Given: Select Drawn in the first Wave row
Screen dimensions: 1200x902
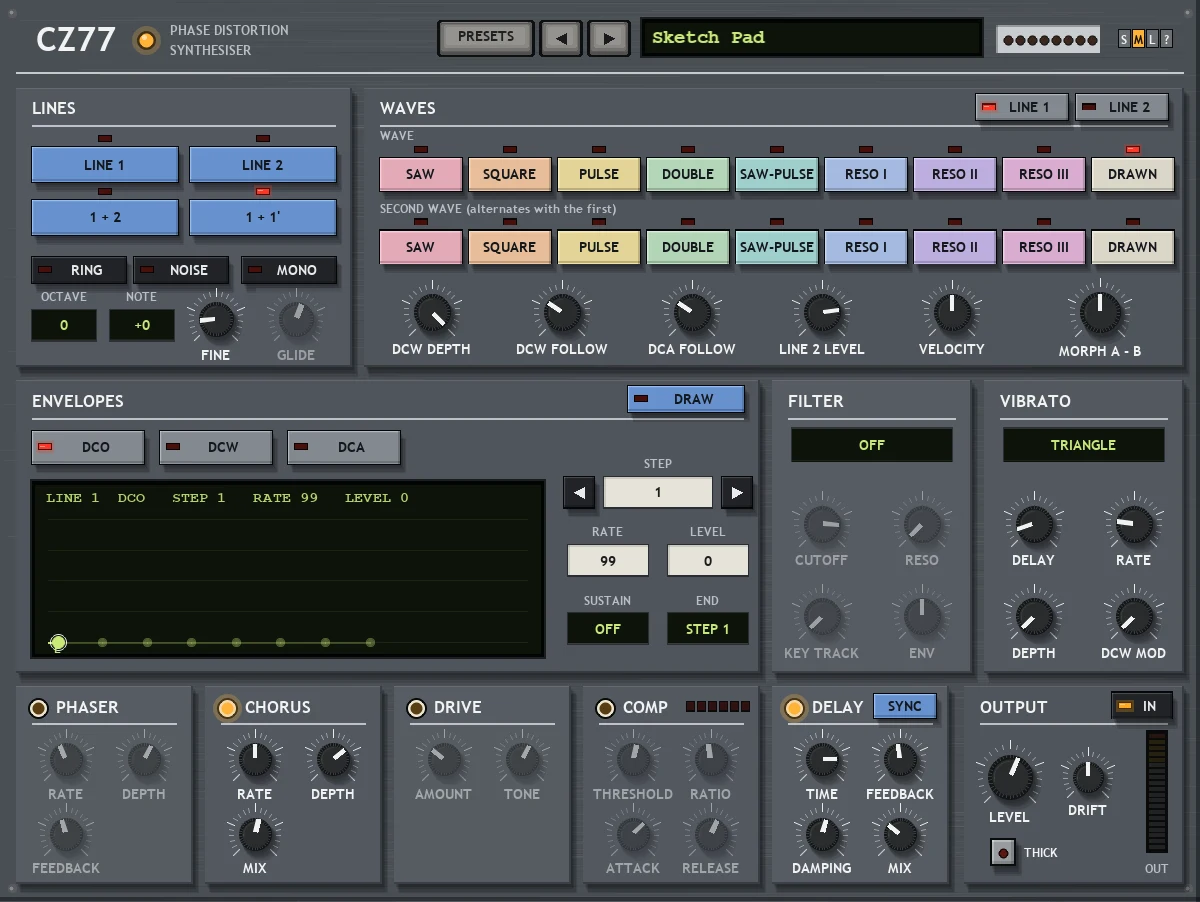Looking at the screenshot, I should coord(1133,174).
